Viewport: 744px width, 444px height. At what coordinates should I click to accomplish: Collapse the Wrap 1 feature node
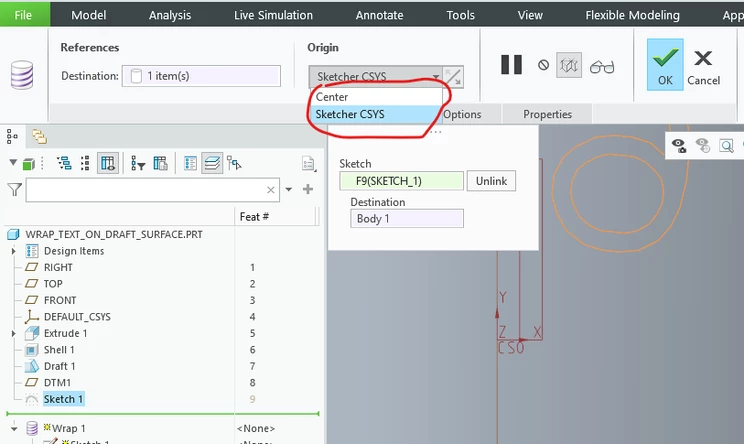coord(14,428)
